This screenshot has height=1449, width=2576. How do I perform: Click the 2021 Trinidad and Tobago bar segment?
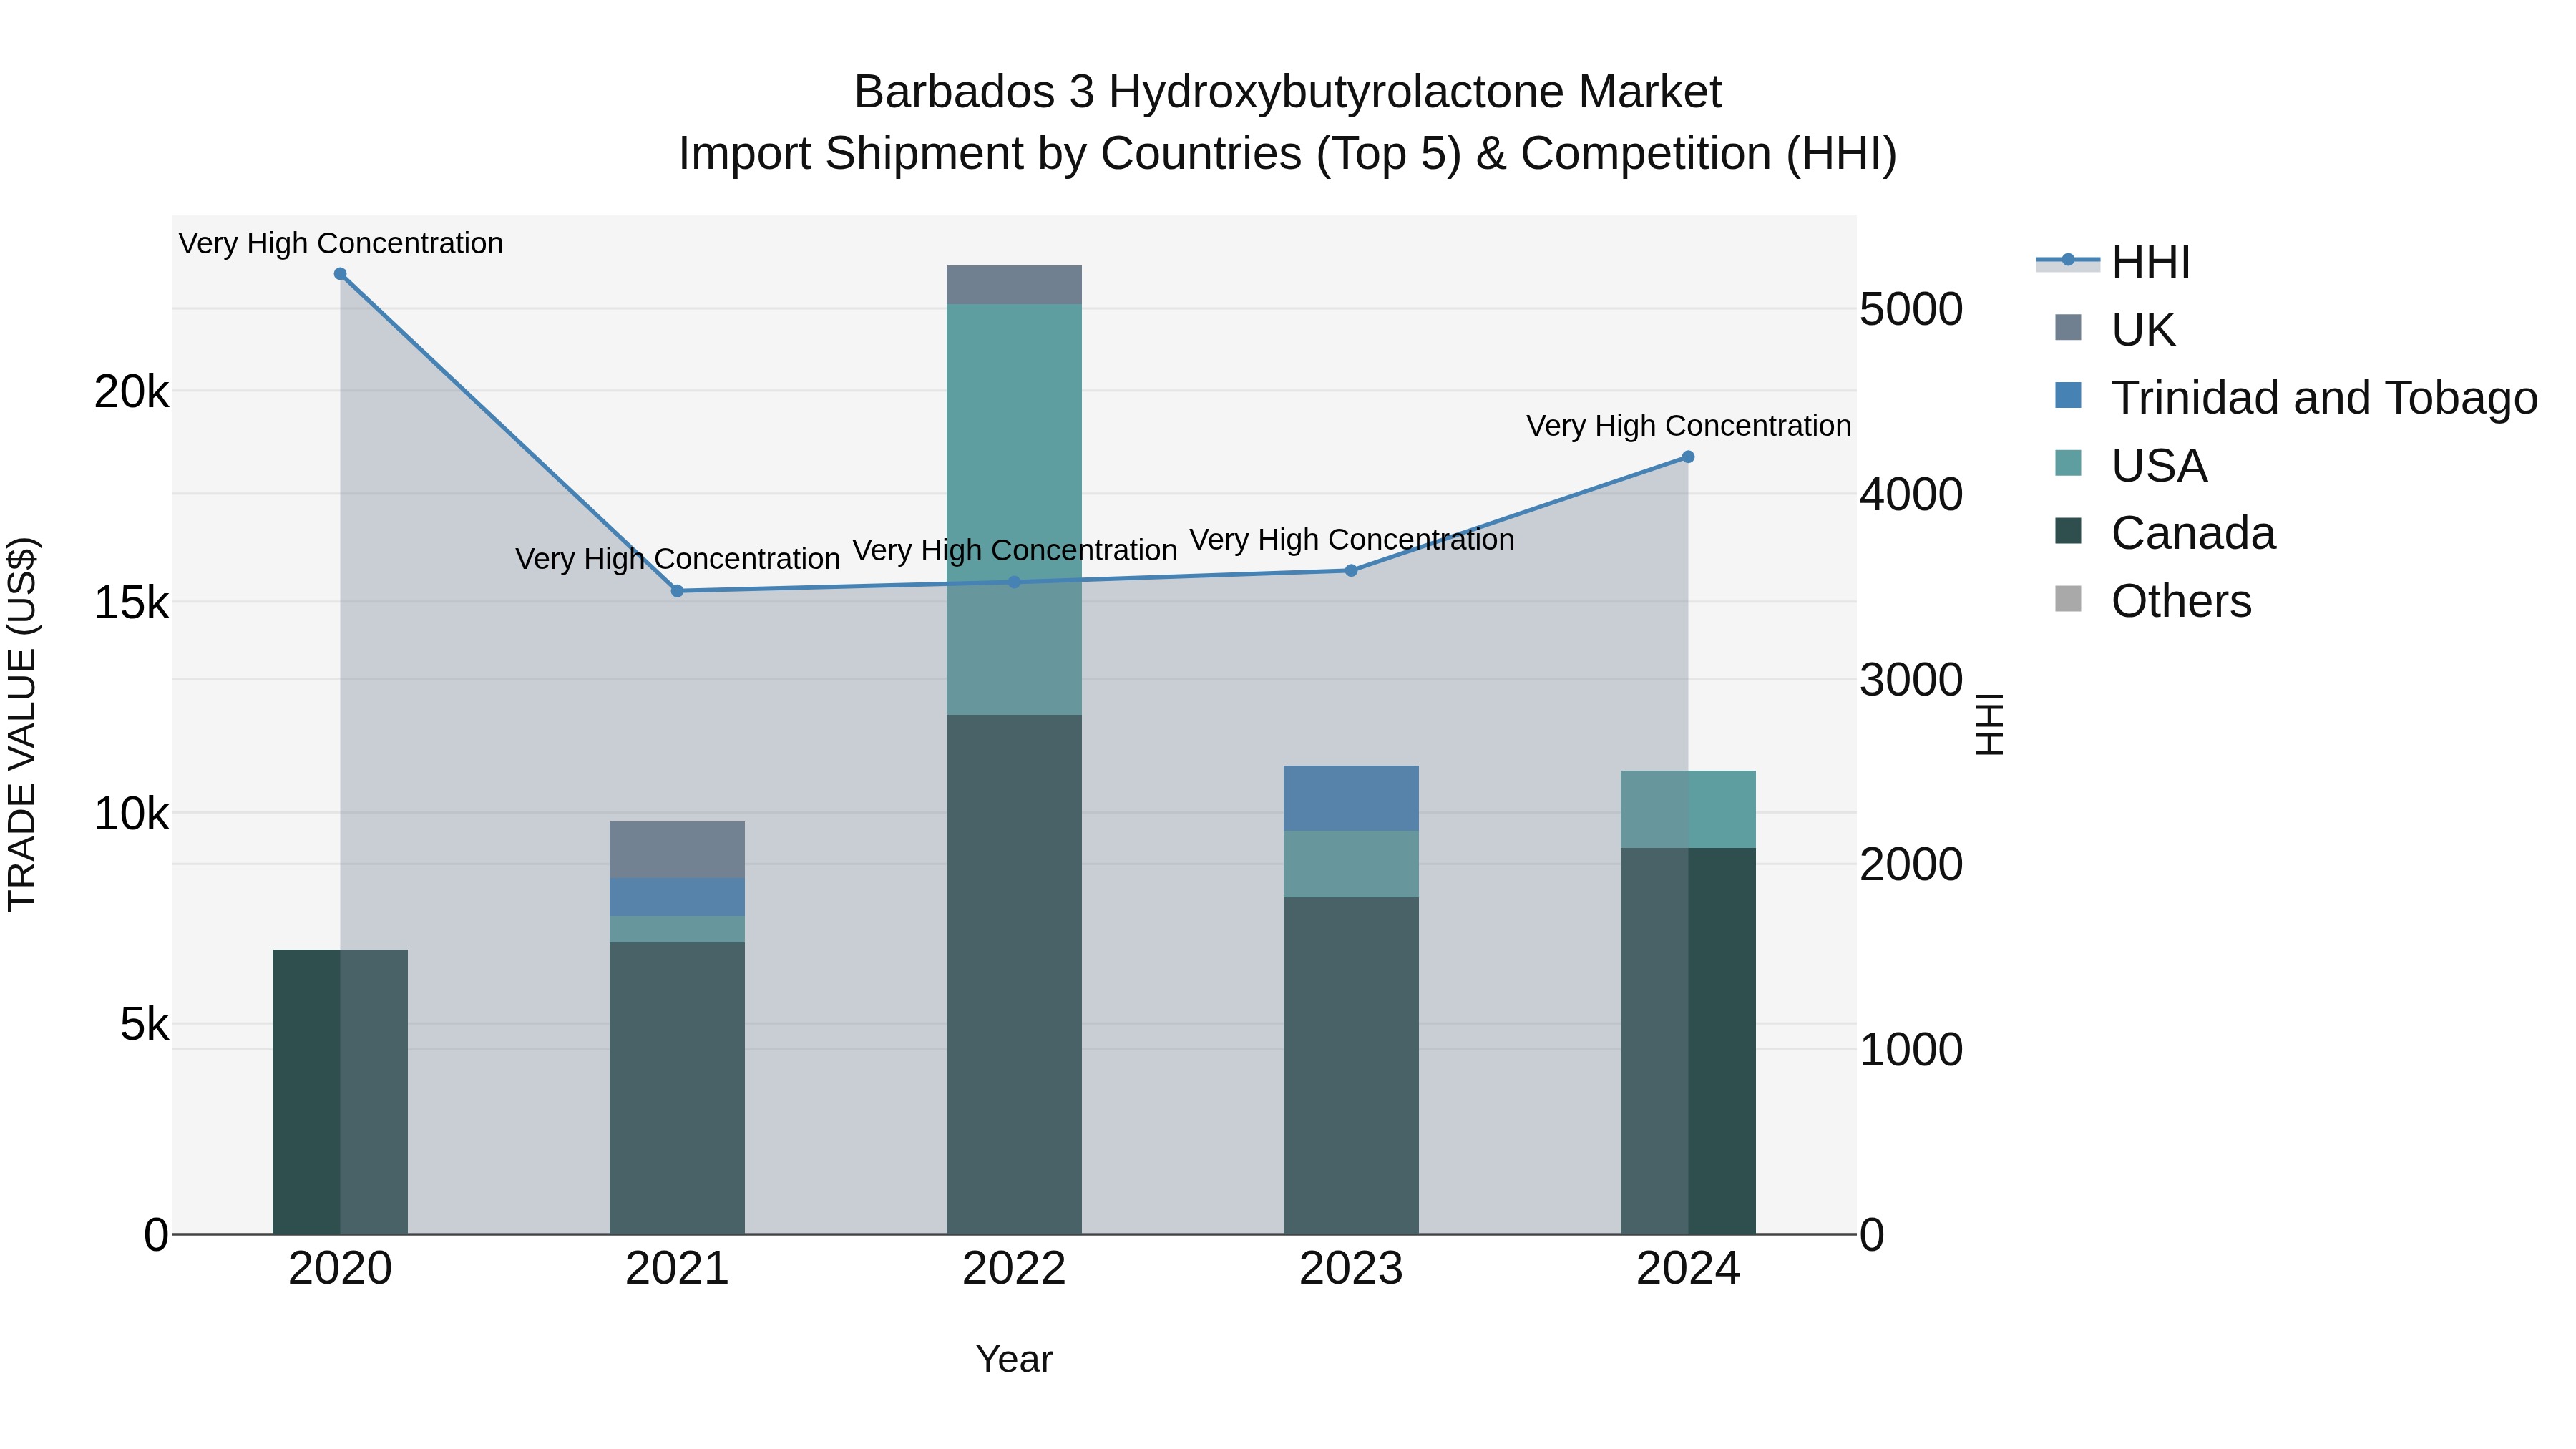click(x=677, y=897)
